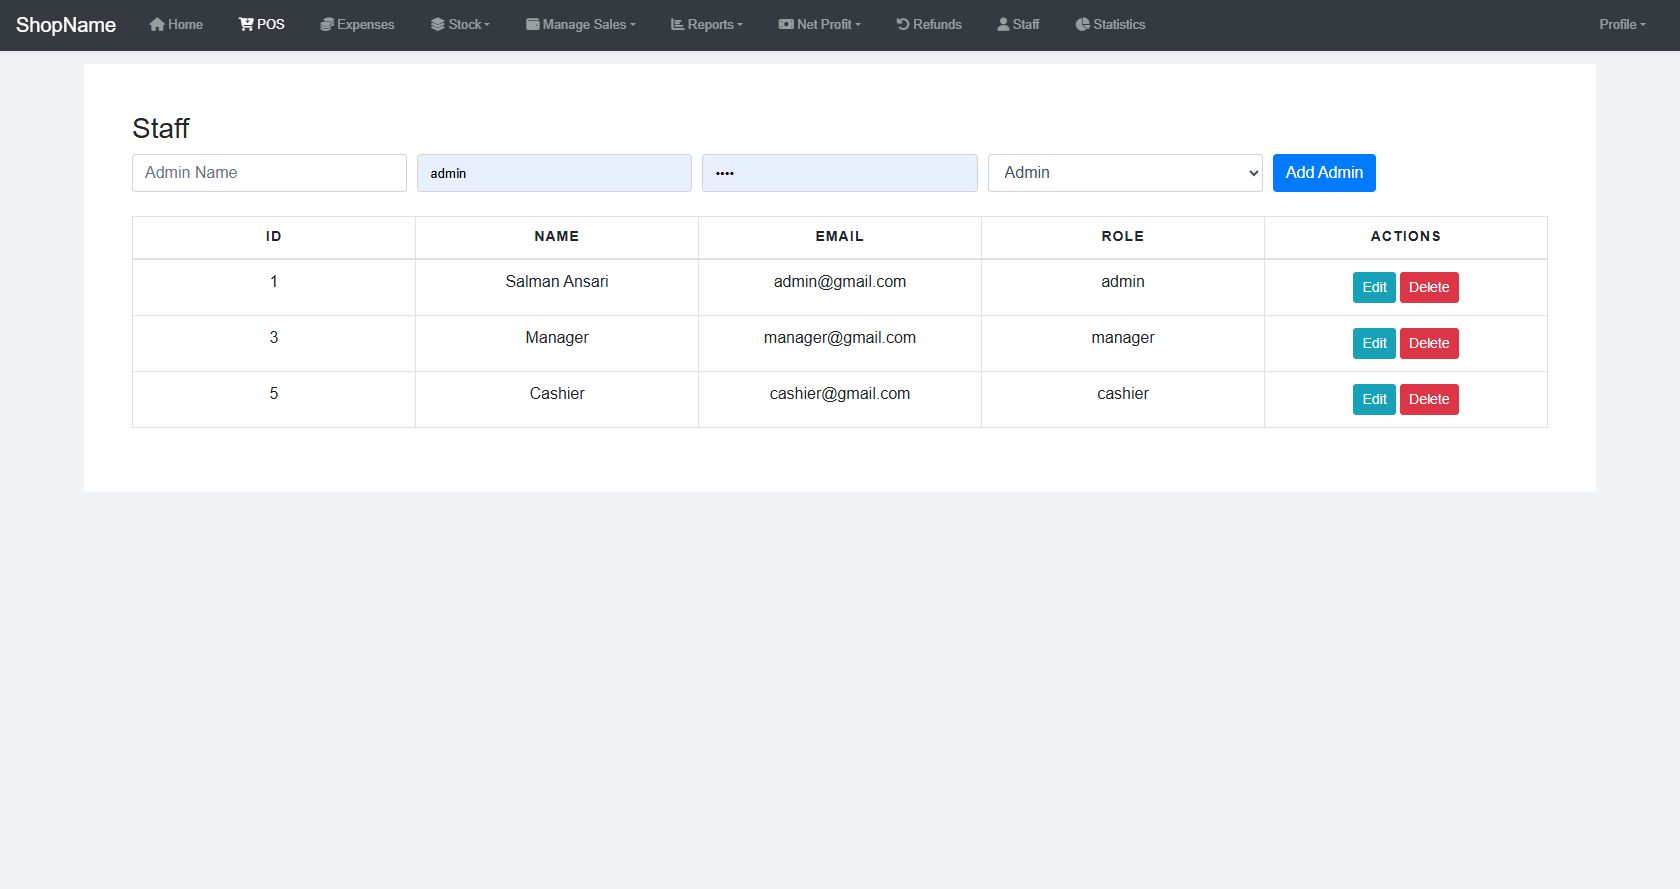Screen dimensions: 1680x889
Task: Click the POS shopping cart icon
Action: click(246, 24)
